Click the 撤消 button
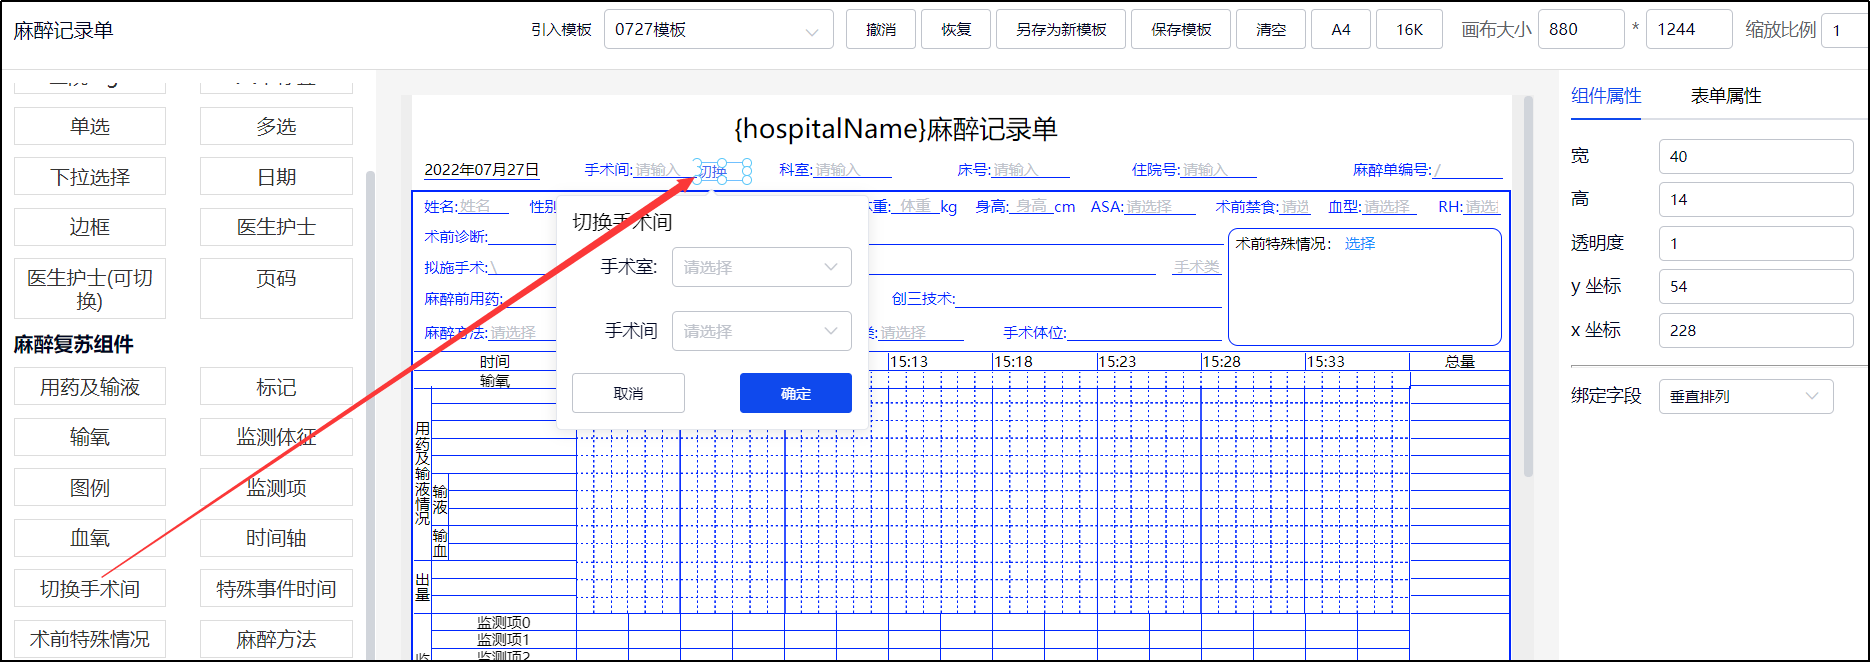 click(881, 30)
